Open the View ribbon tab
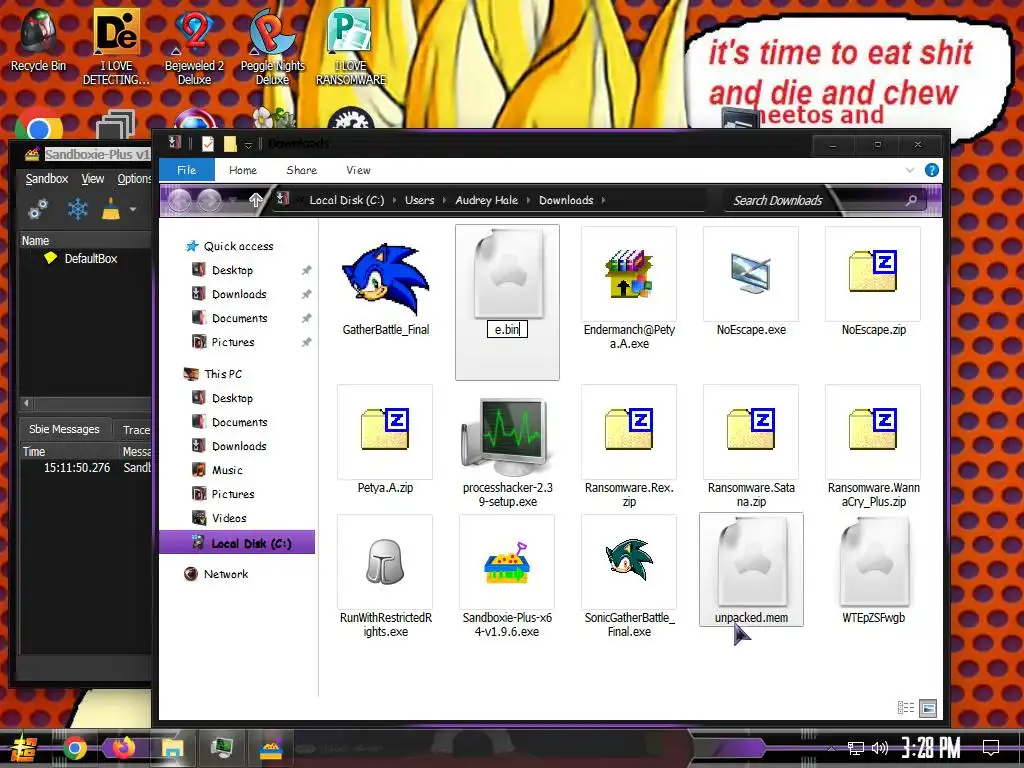 358,170
